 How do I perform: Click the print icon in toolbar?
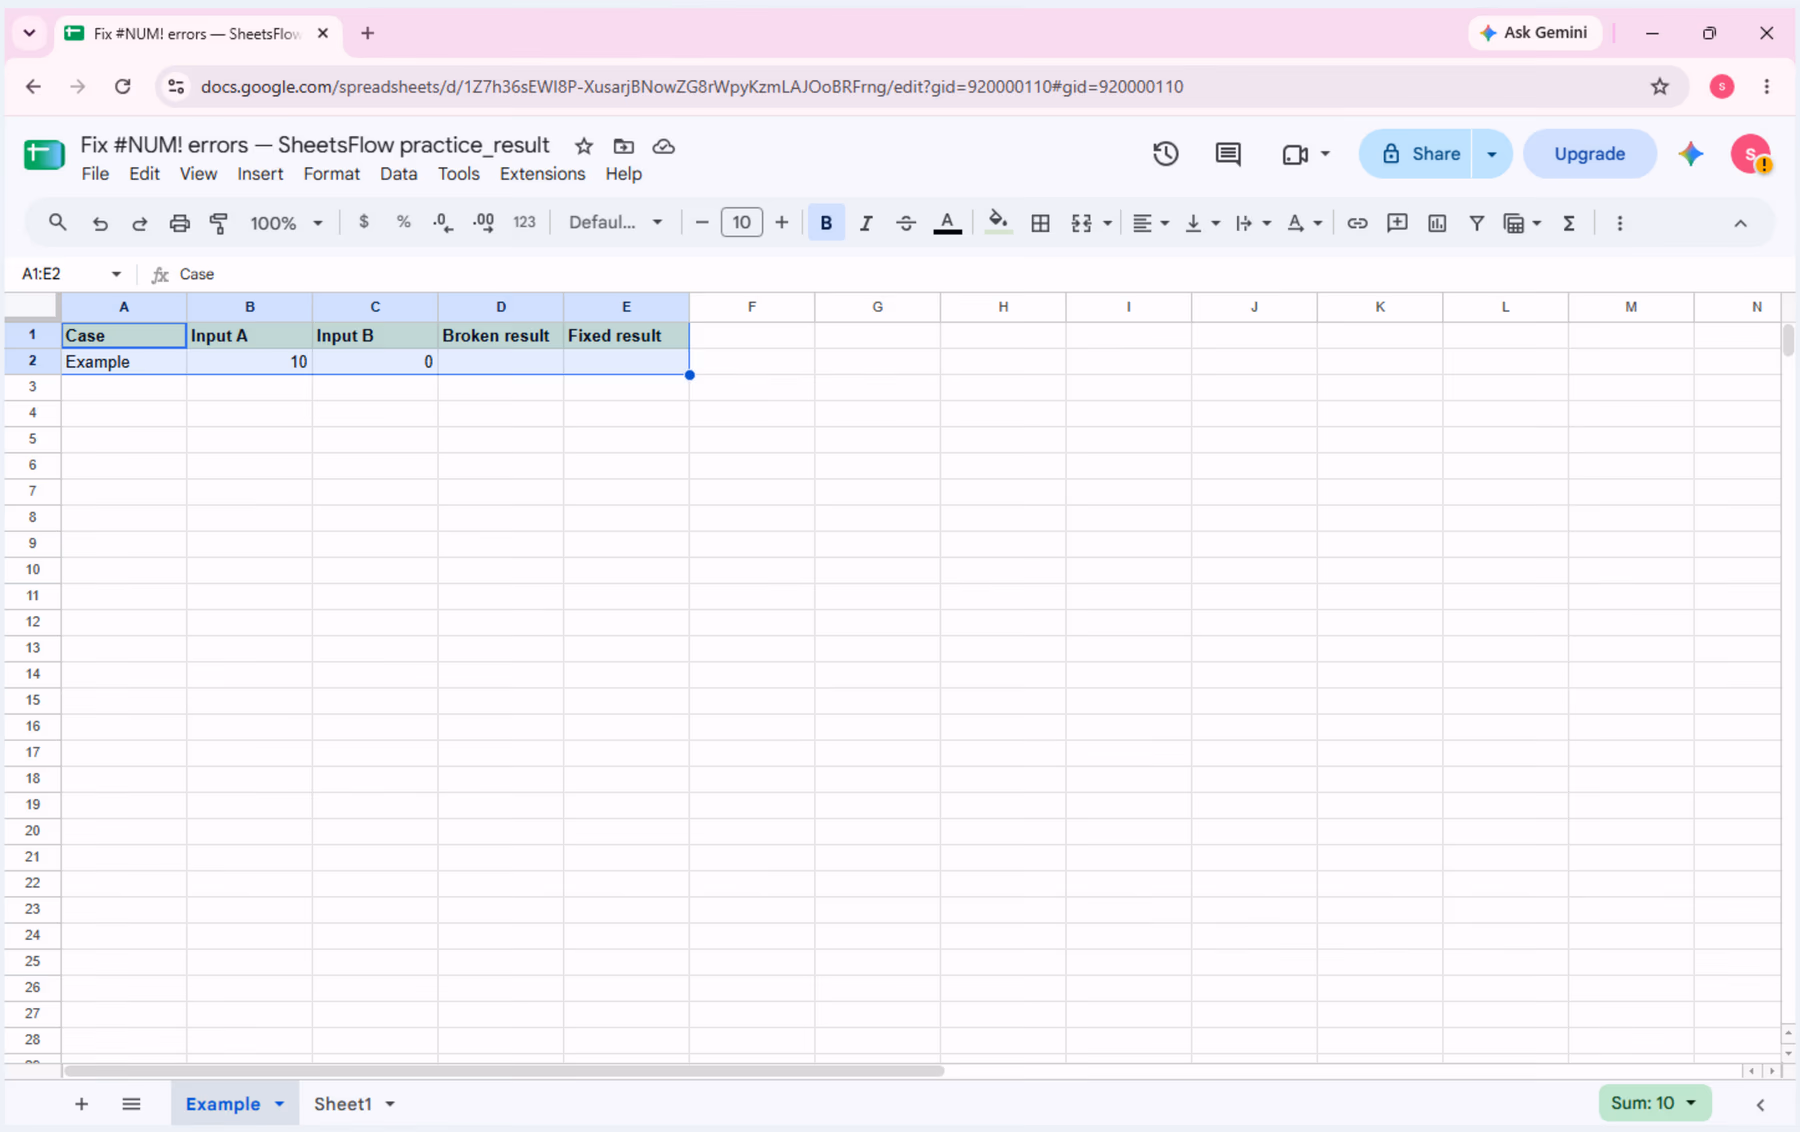tap(179, 223)
